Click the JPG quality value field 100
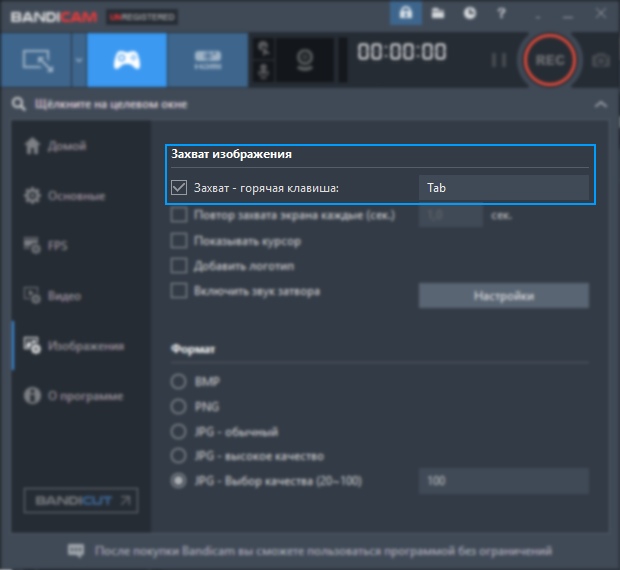The width and height of the screenshot is (620, 570). point(504,481)
